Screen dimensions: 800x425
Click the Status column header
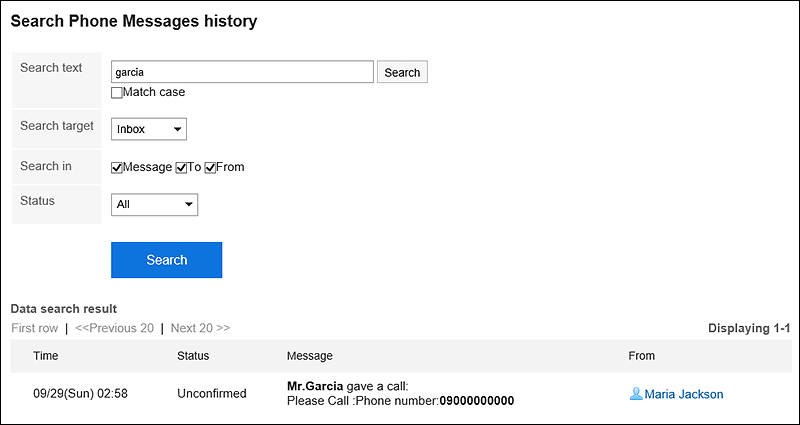click(x=193, y=356)
